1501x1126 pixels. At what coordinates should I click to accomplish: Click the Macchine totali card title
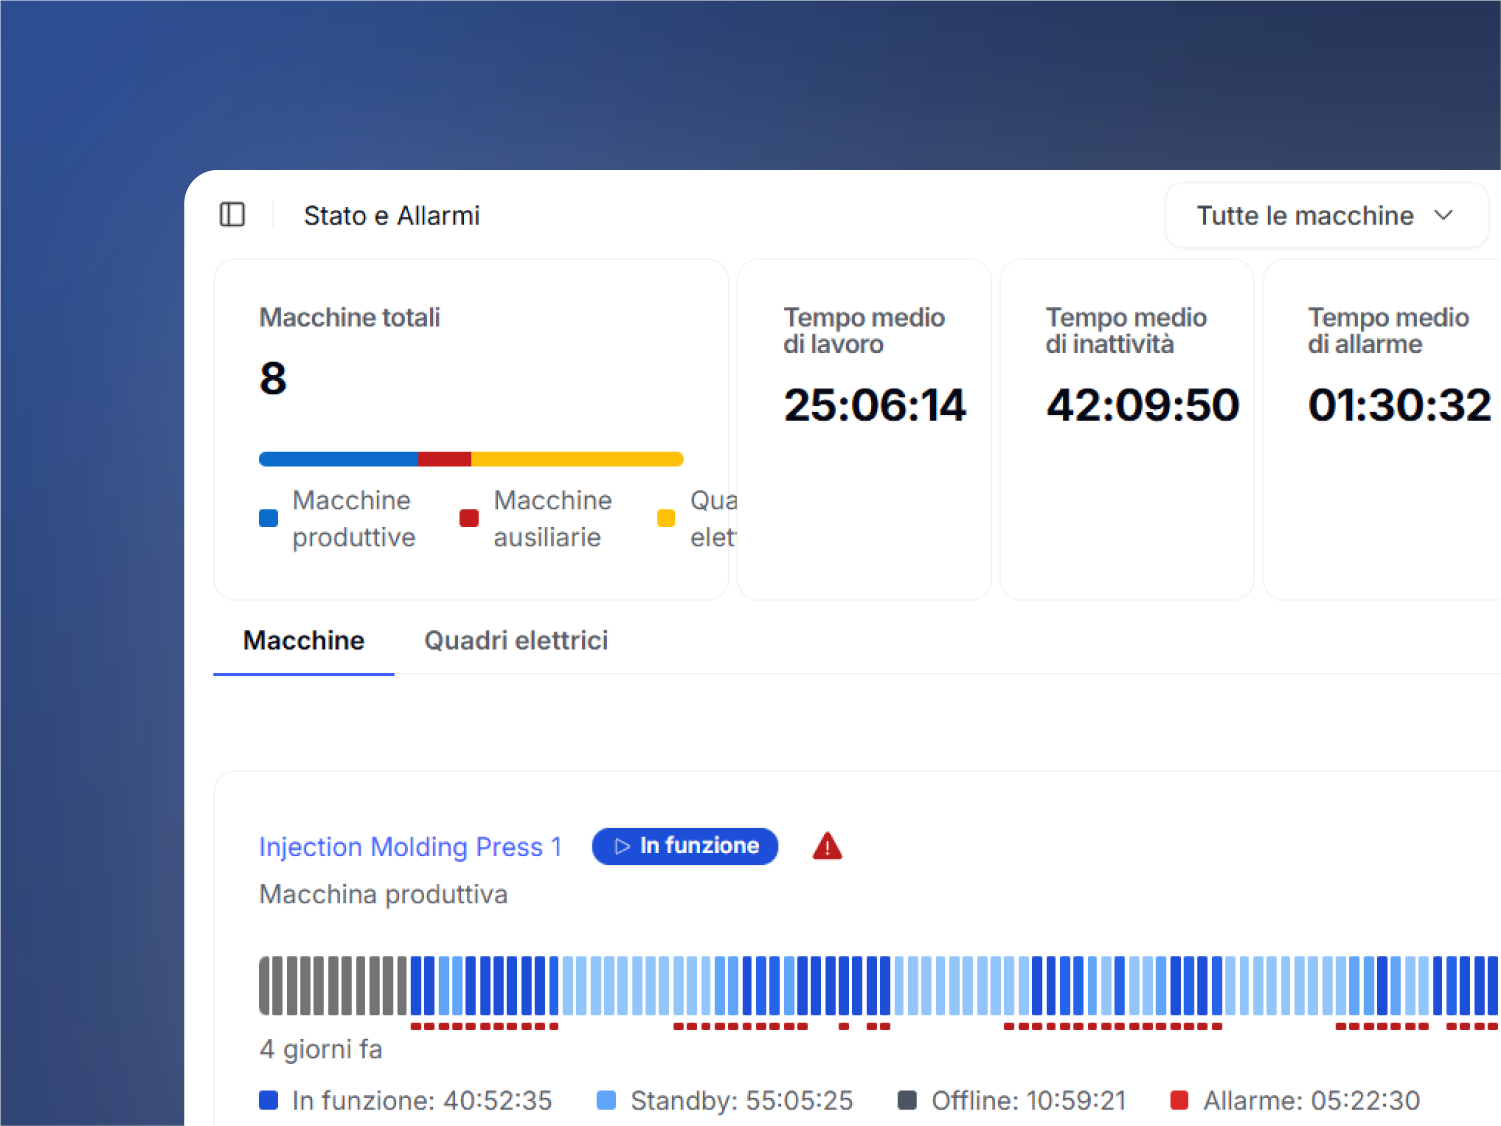click(349, 318)
